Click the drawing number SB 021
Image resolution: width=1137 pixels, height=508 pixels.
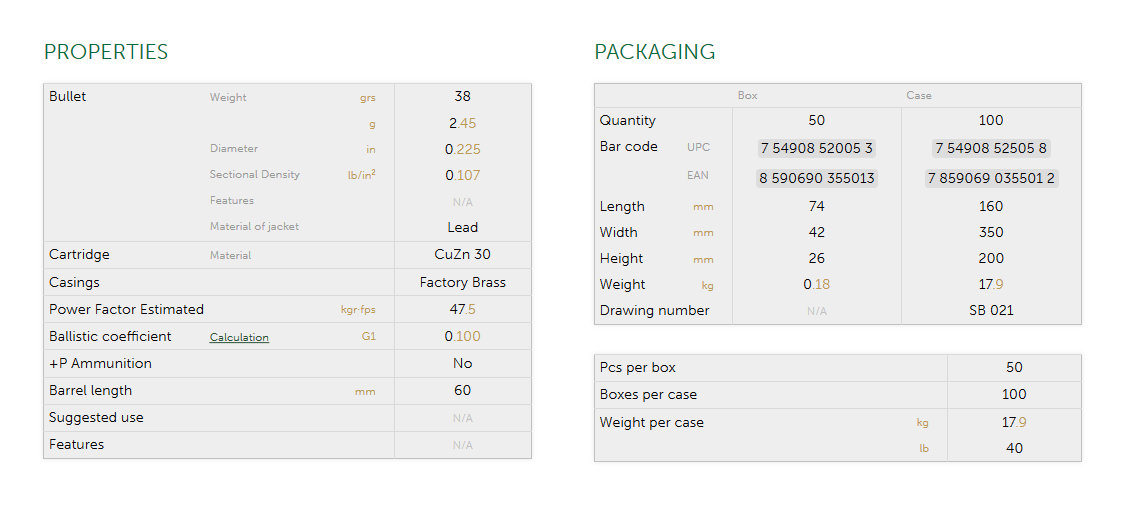pyautogui.click(x=991, y=310)
